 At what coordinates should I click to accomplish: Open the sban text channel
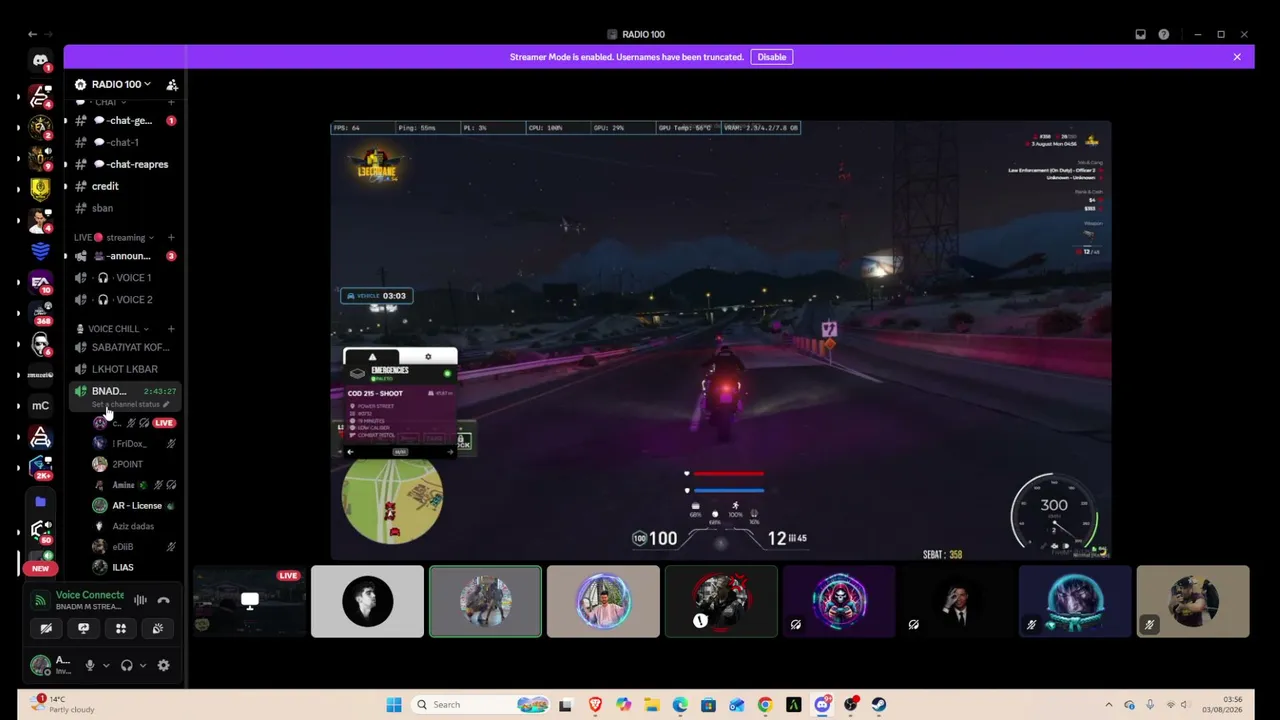coord(125,208)
